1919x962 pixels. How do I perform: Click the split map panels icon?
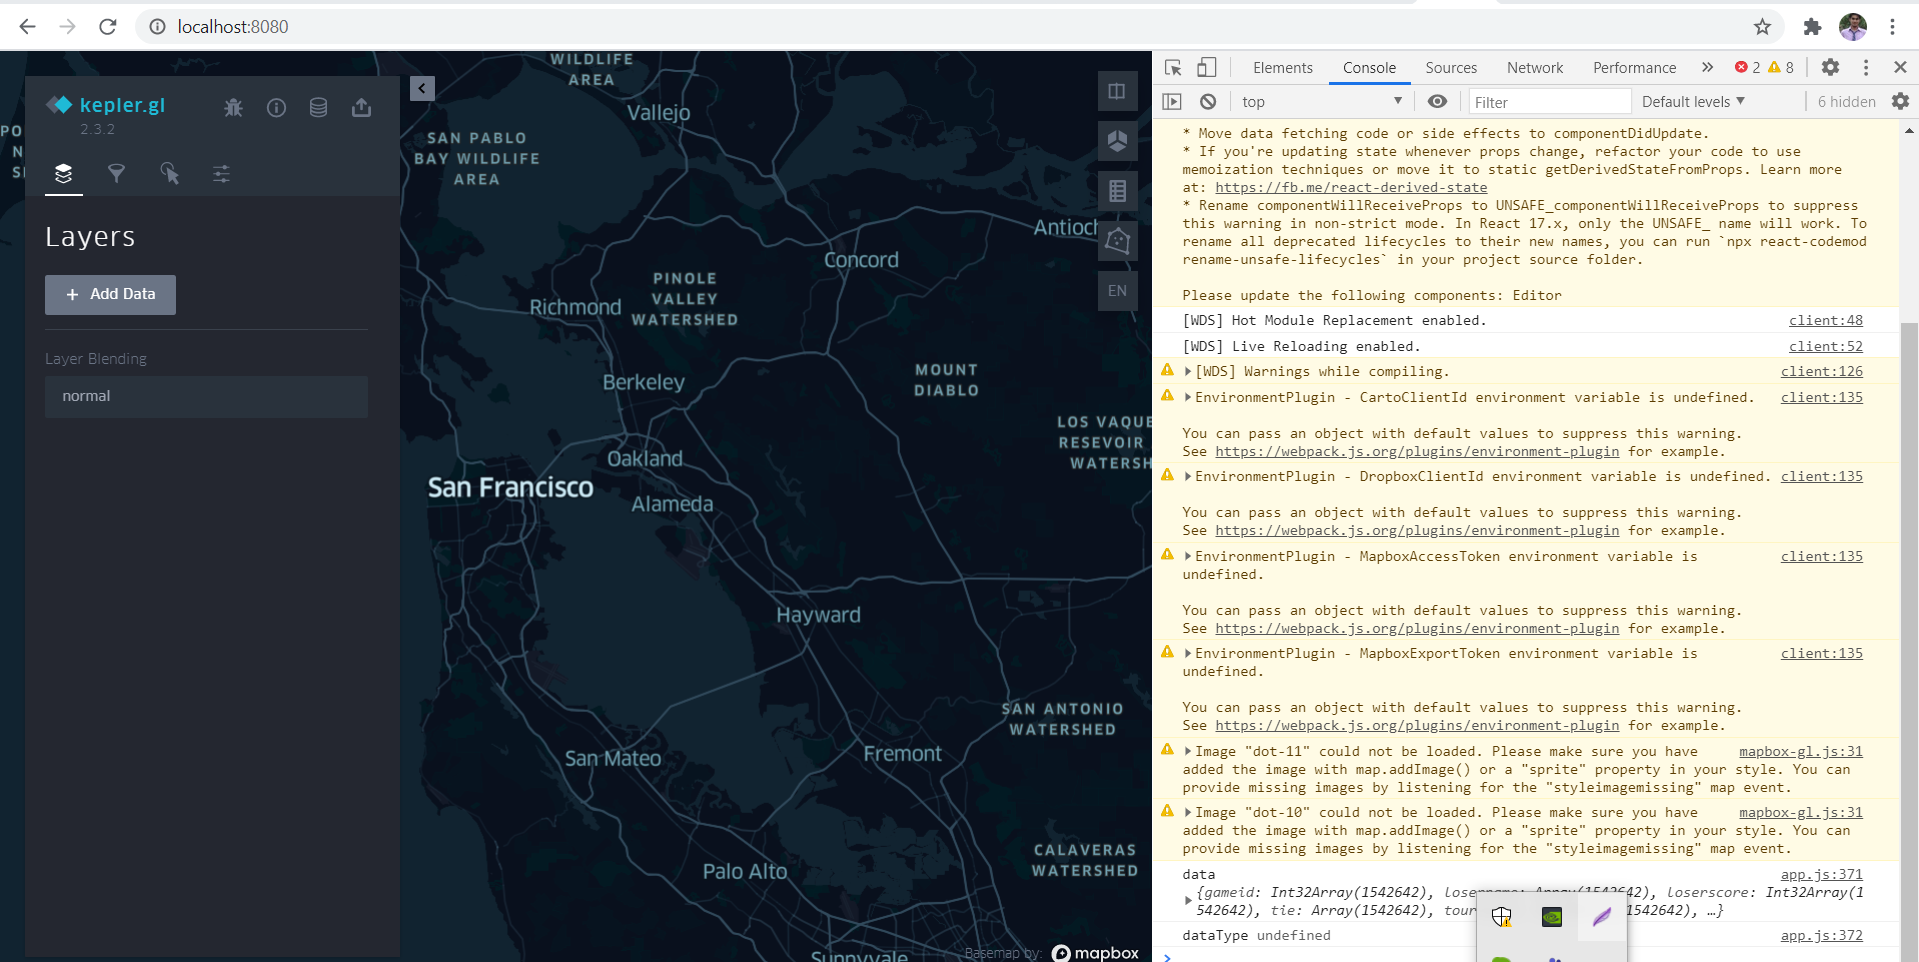1117,90
